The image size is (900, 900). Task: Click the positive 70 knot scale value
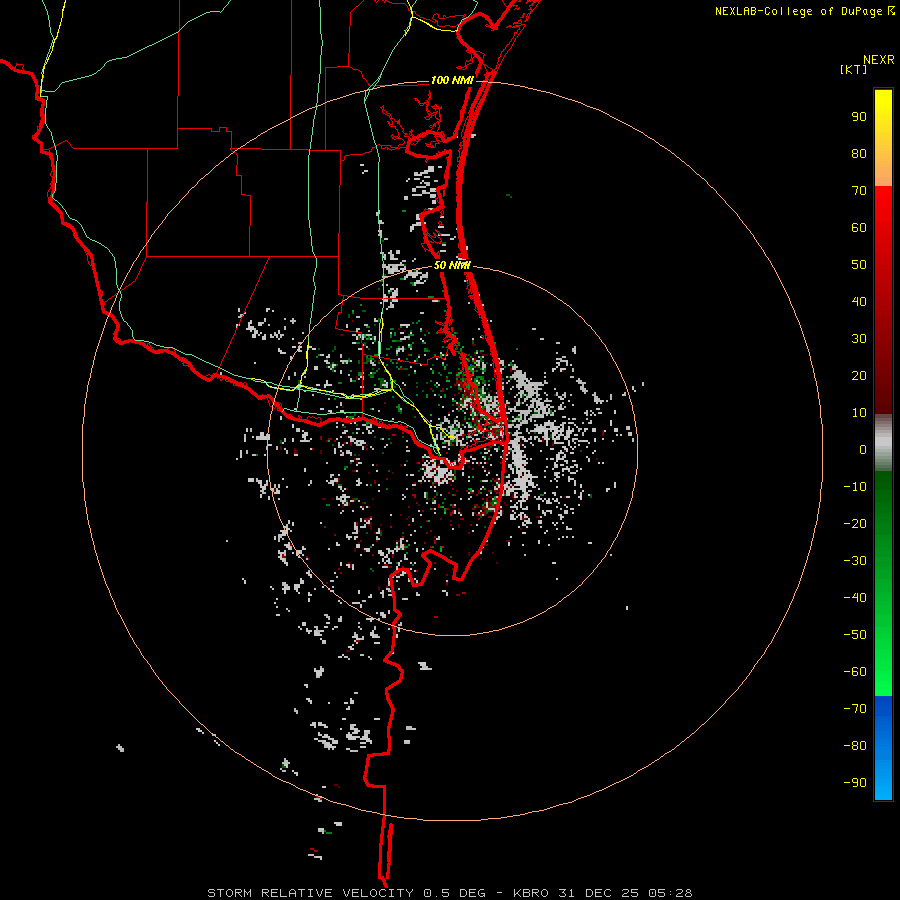tap(859, 191)
